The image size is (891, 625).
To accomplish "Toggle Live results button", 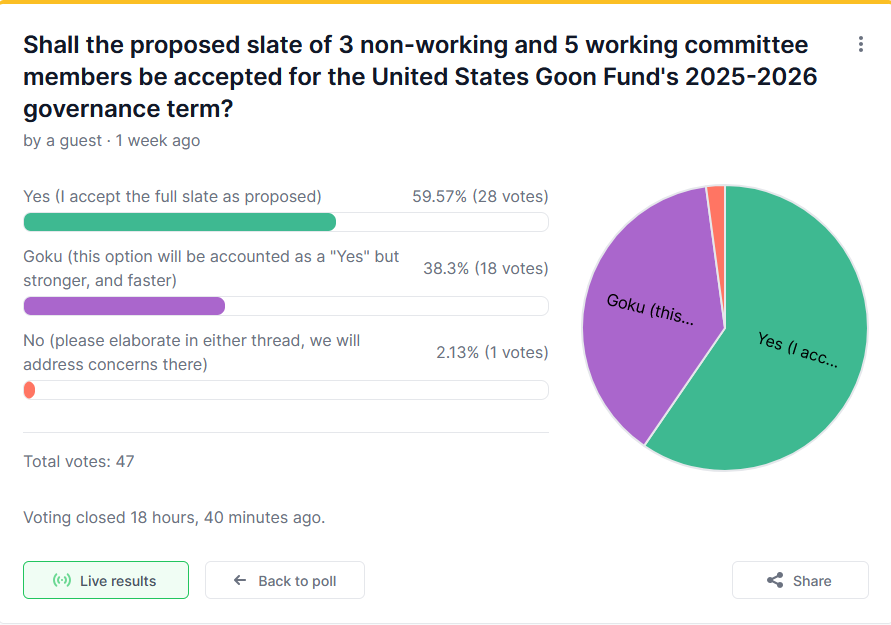I will point(106,580).
